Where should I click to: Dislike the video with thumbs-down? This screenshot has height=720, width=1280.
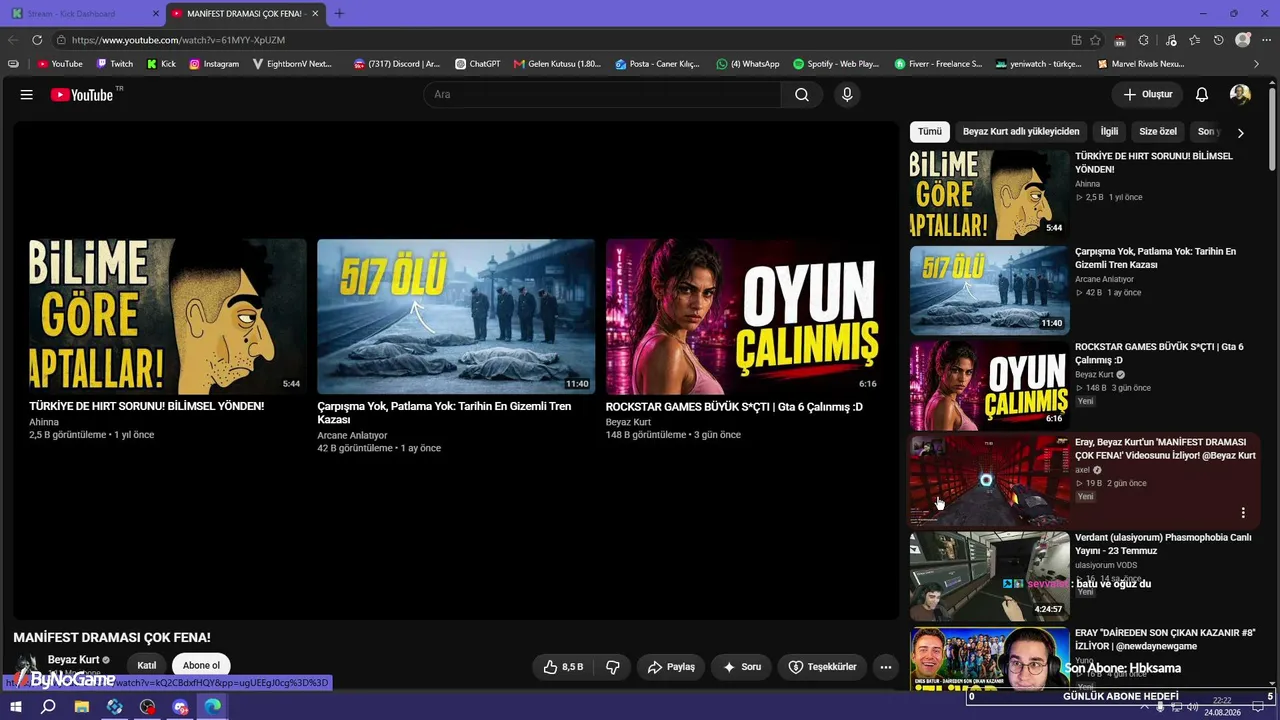613,667
